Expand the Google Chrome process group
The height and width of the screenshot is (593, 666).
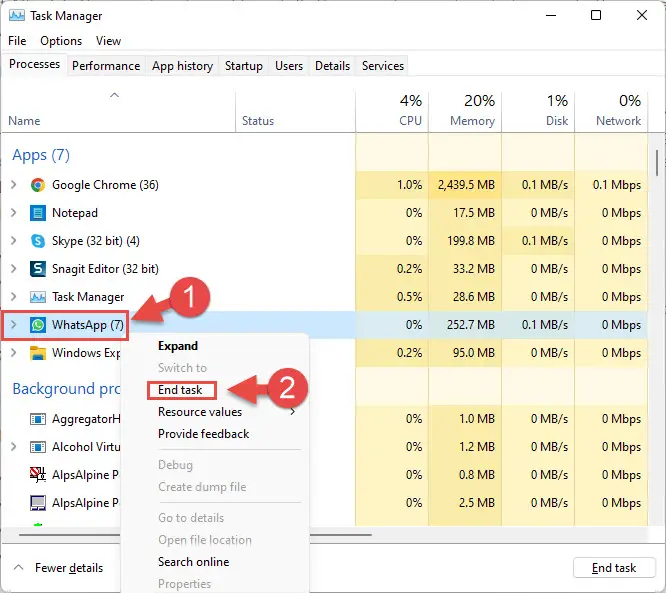pos(14,185)
